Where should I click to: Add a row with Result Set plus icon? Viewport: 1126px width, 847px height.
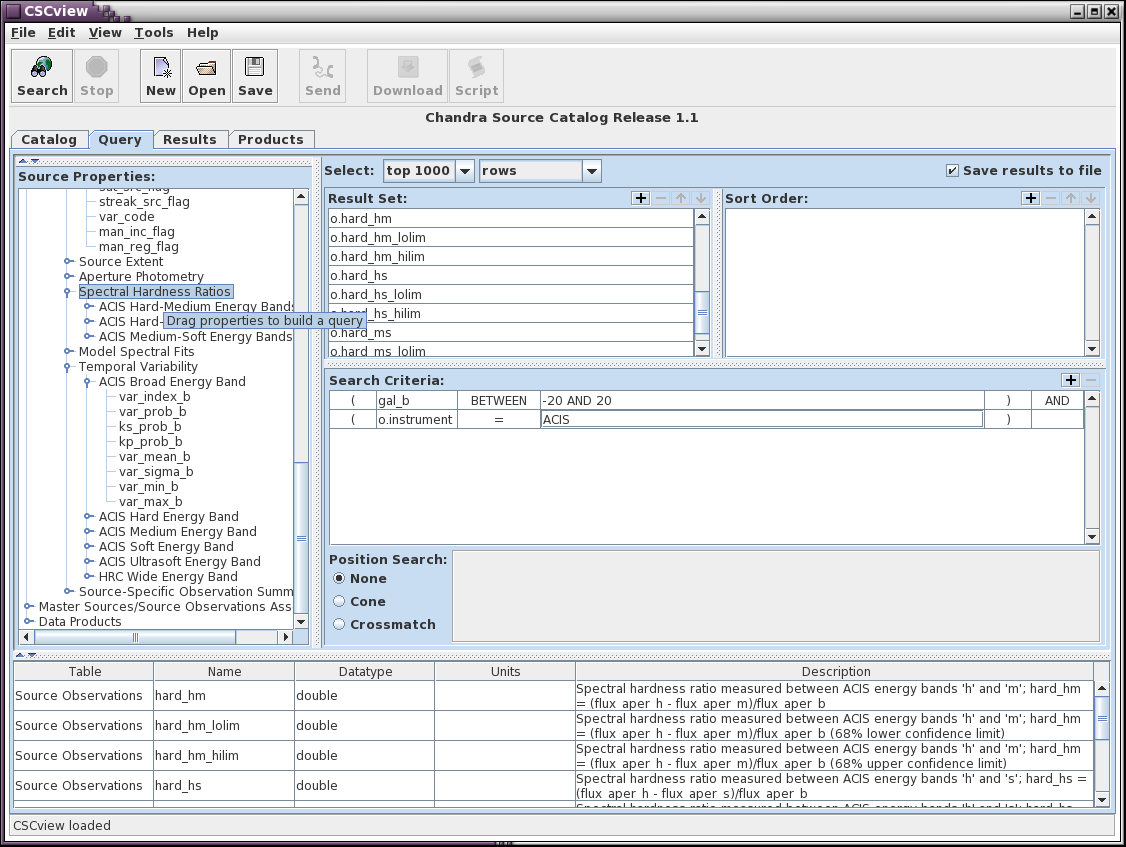click(x=641, y=199)
